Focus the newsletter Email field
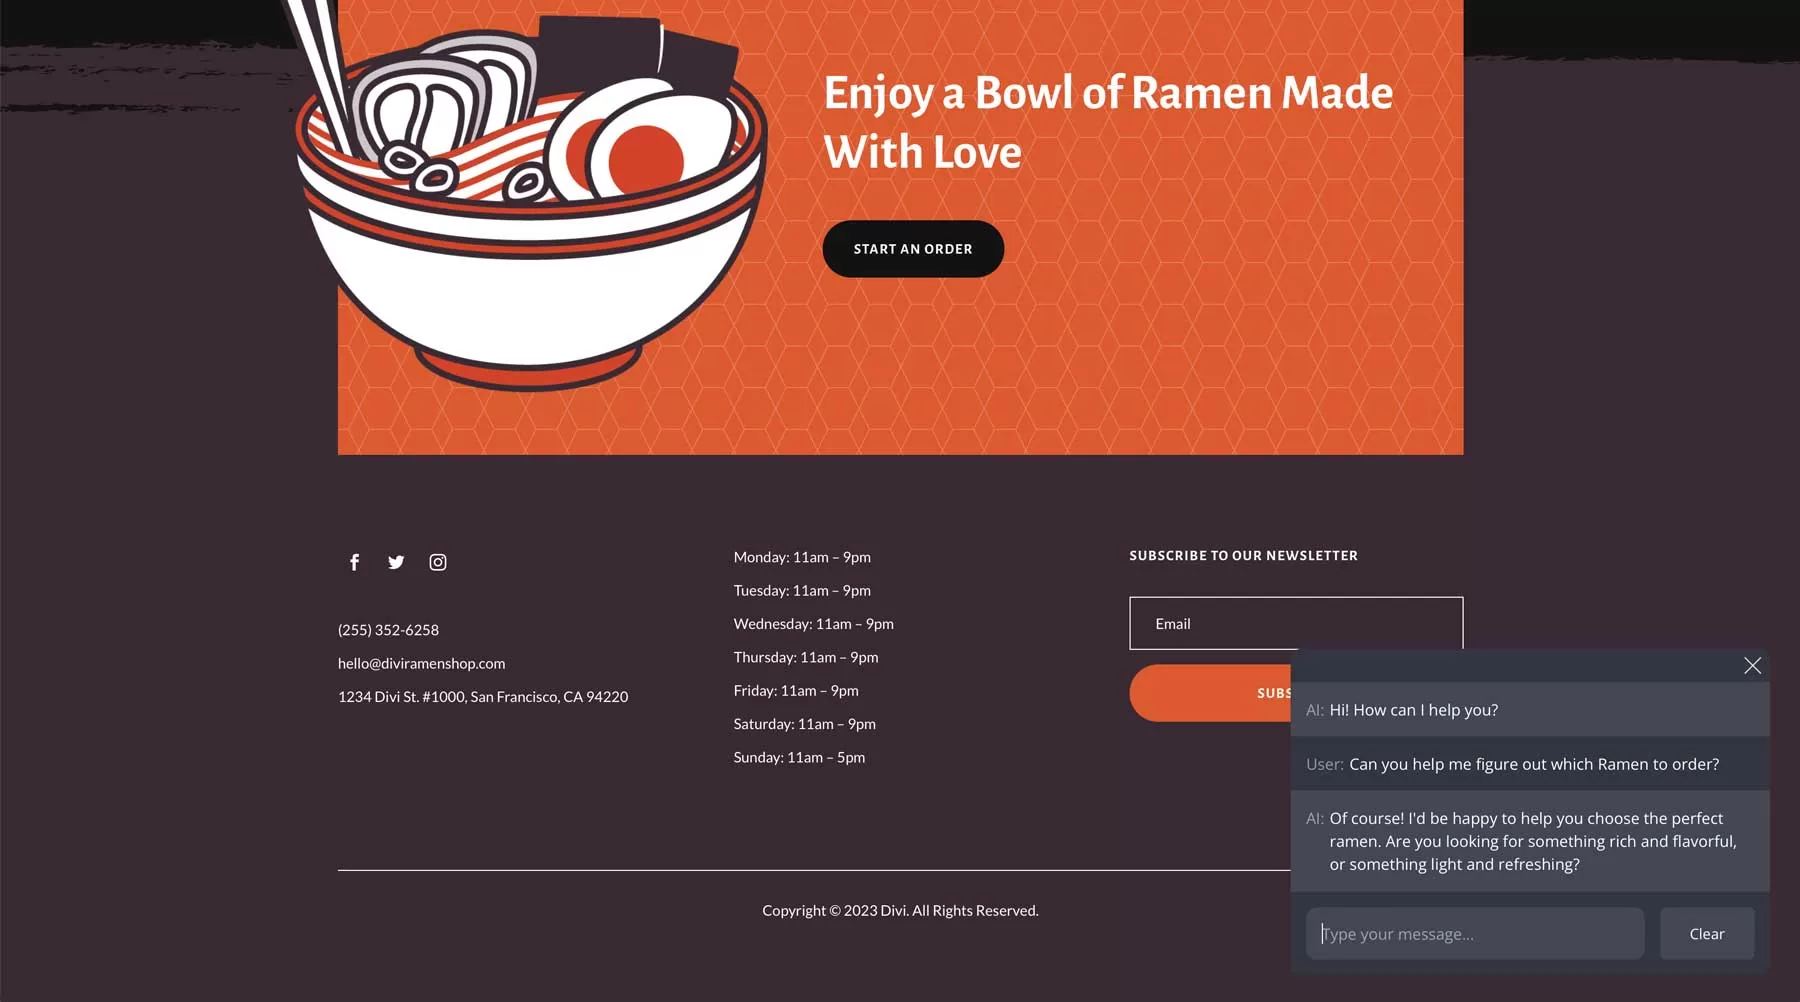 click(x=1295, y=624)
